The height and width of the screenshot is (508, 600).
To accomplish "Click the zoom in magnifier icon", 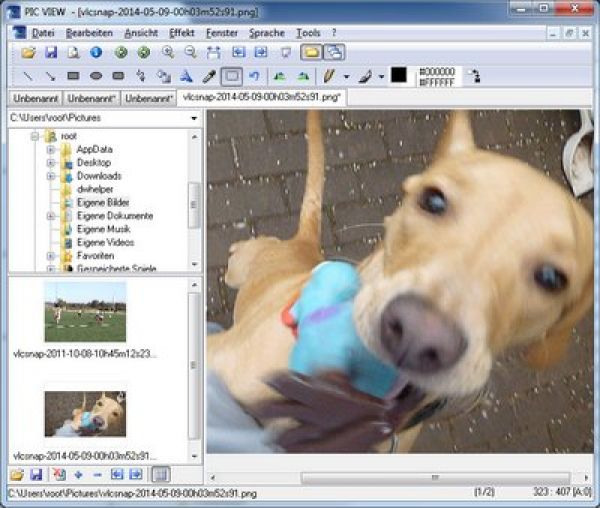I will 168,52.
